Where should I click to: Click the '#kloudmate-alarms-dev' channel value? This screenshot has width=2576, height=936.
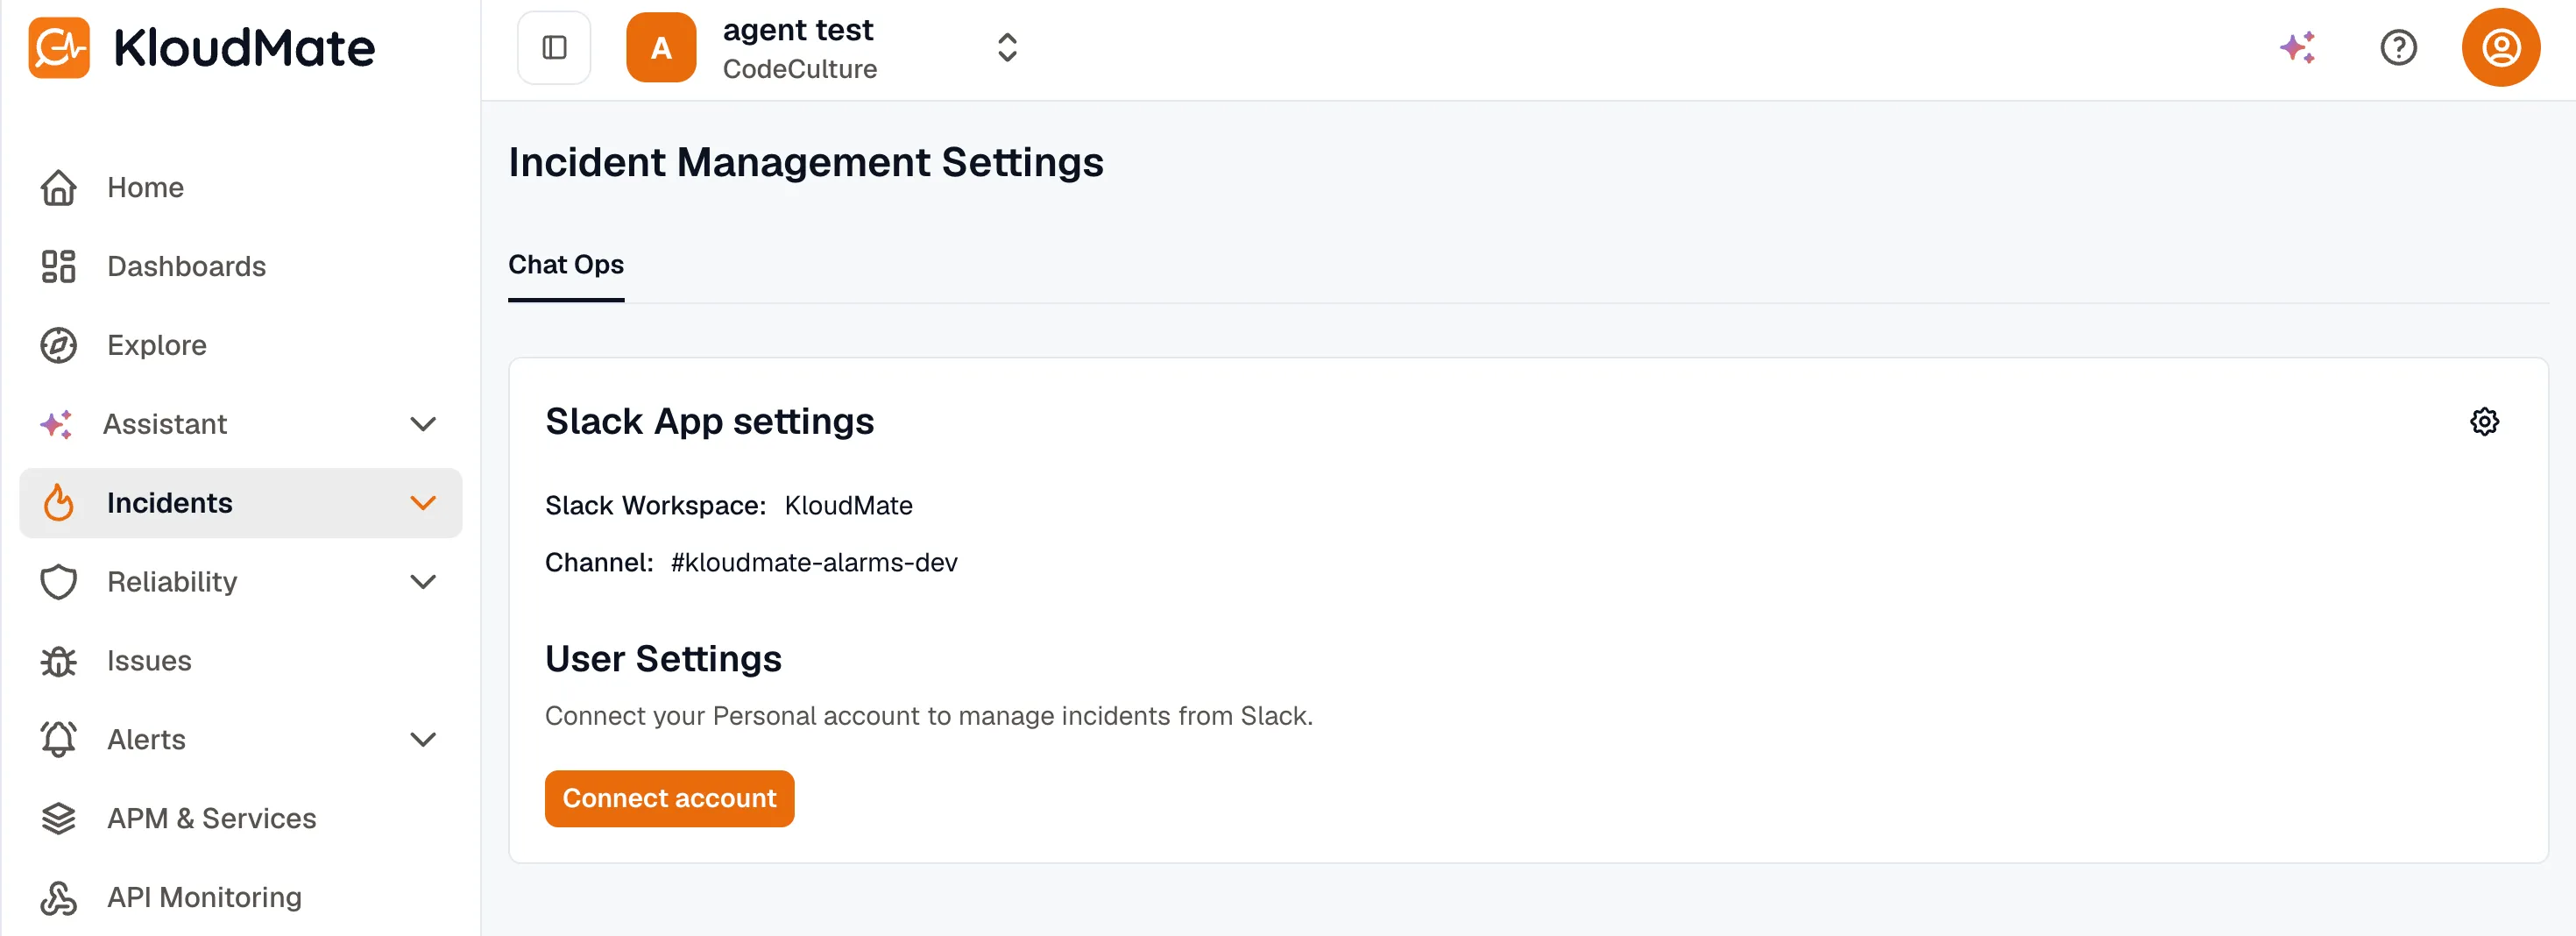[814, 563]
